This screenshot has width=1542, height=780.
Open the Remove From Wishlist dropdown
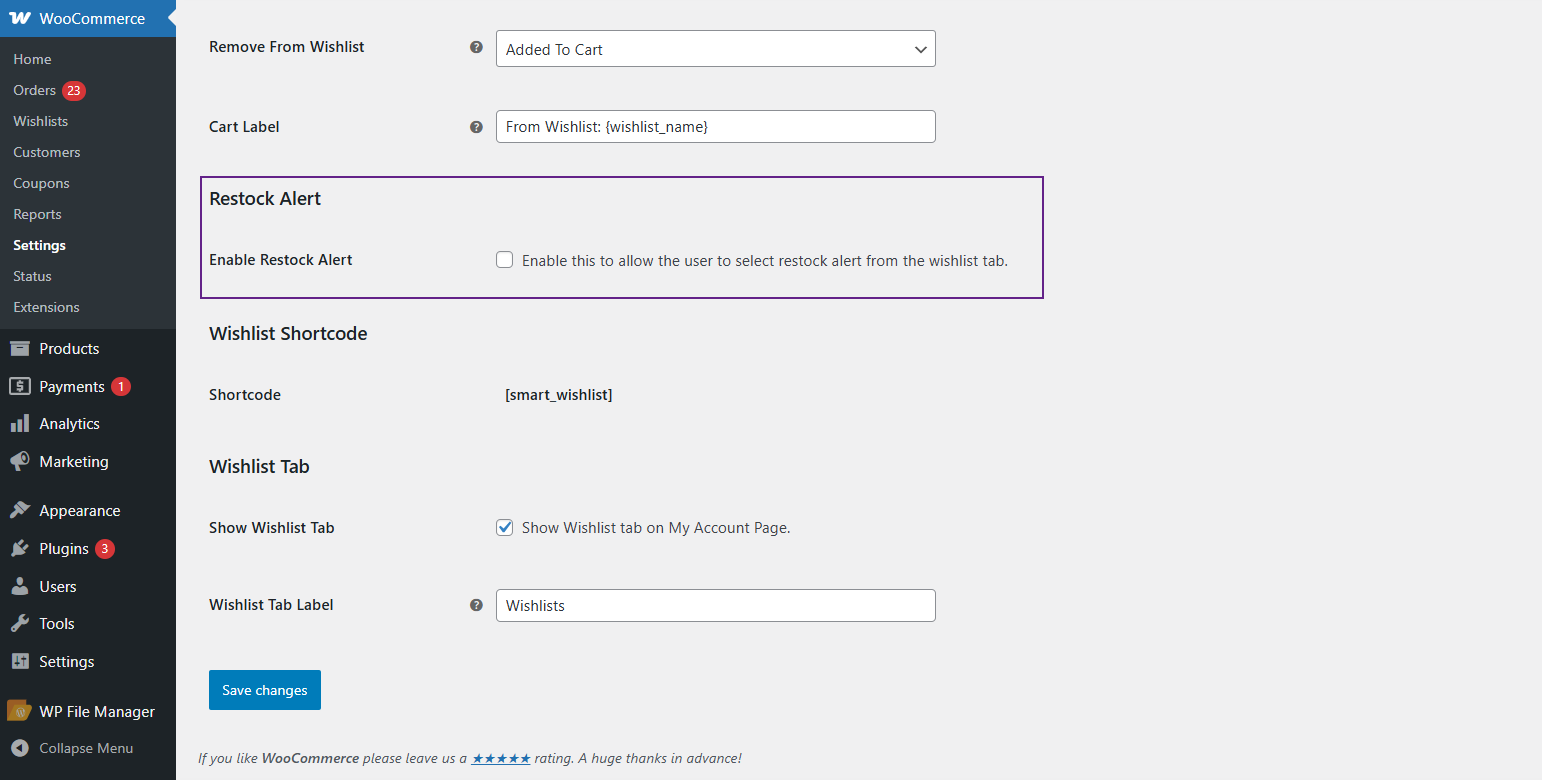tap(715, 49)
